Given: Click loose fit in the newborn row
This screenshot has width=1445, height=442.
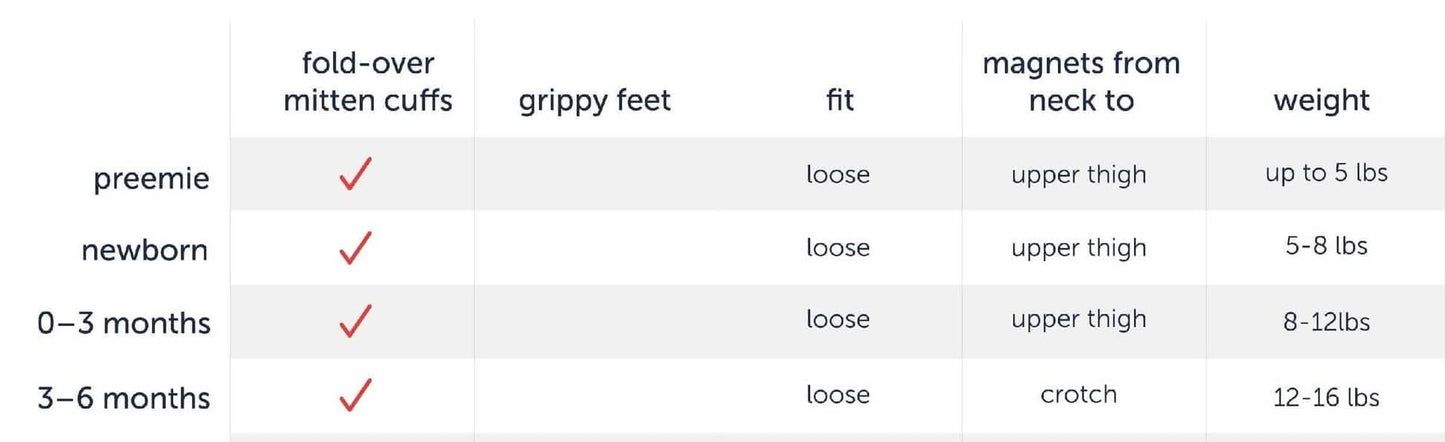Looking at the screenshot, I should click(838, 247).
